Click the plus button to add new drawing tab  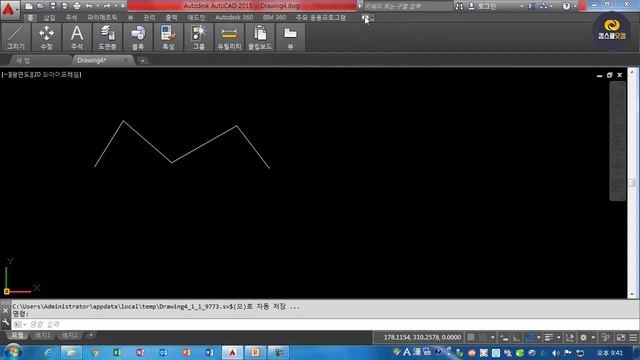click(x=142, y=60)
